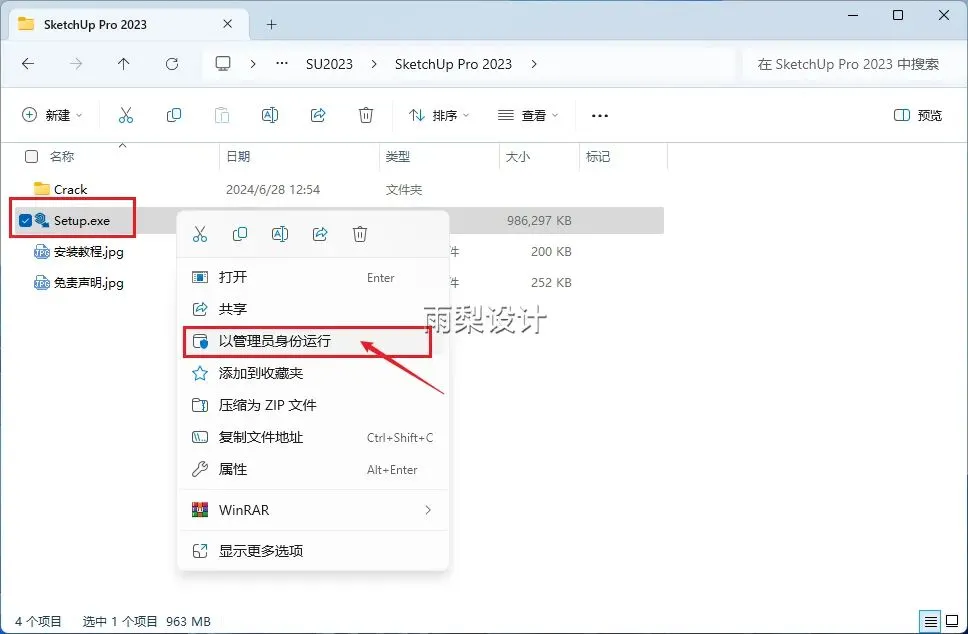Toggle the select-all checkbox beside 名称

(31, 157)
